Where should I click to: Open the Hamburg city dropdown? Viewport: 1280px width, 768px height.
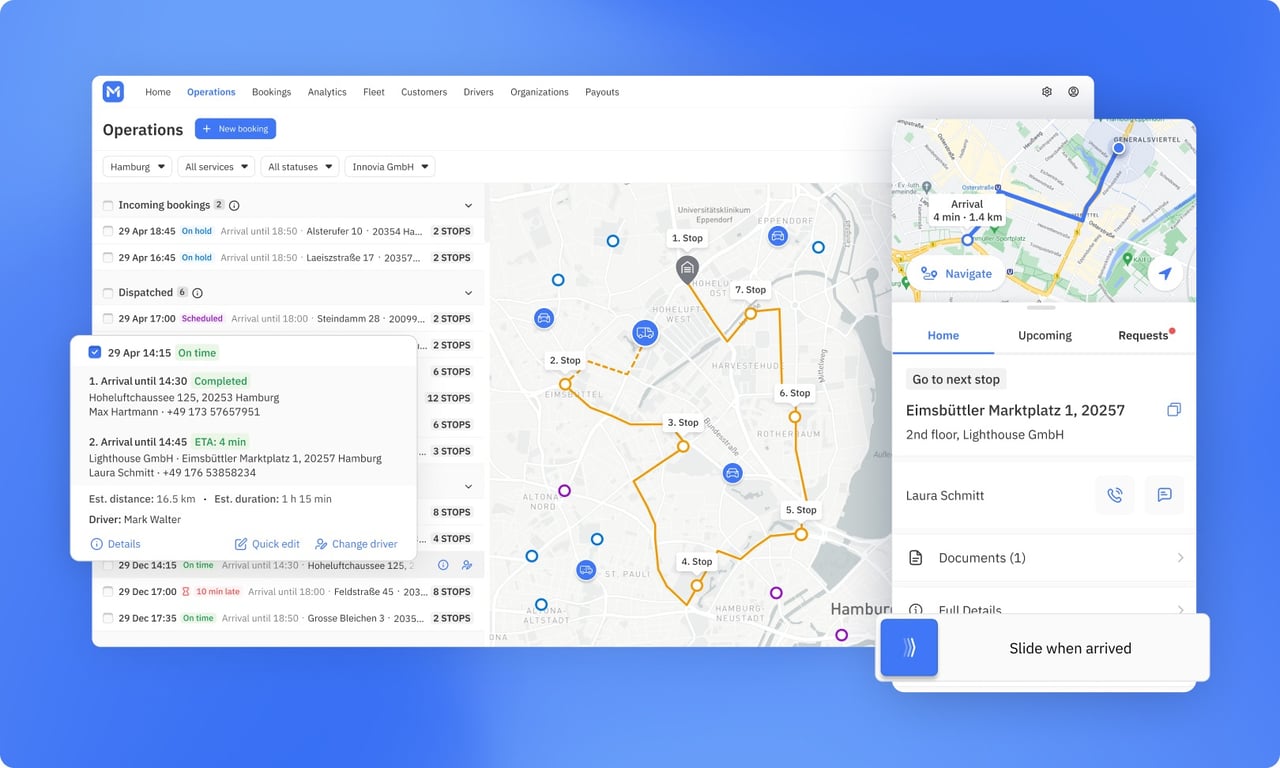pyautogui.click(x=137, y=167)
